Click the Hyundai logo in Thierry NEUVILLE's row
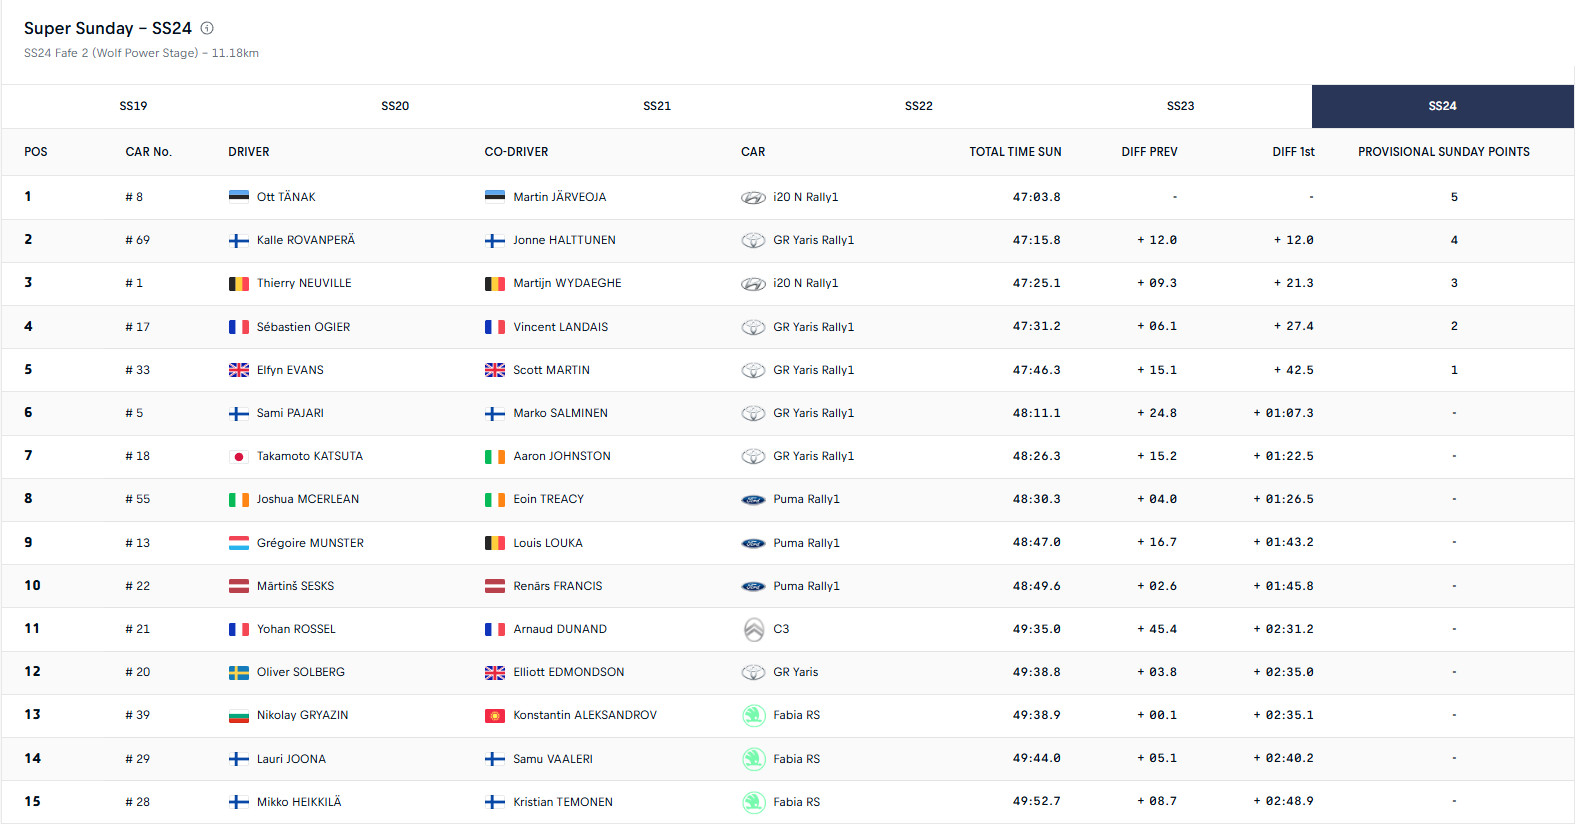The width and height of the screenshot is (1576, 824). point(753,283)
